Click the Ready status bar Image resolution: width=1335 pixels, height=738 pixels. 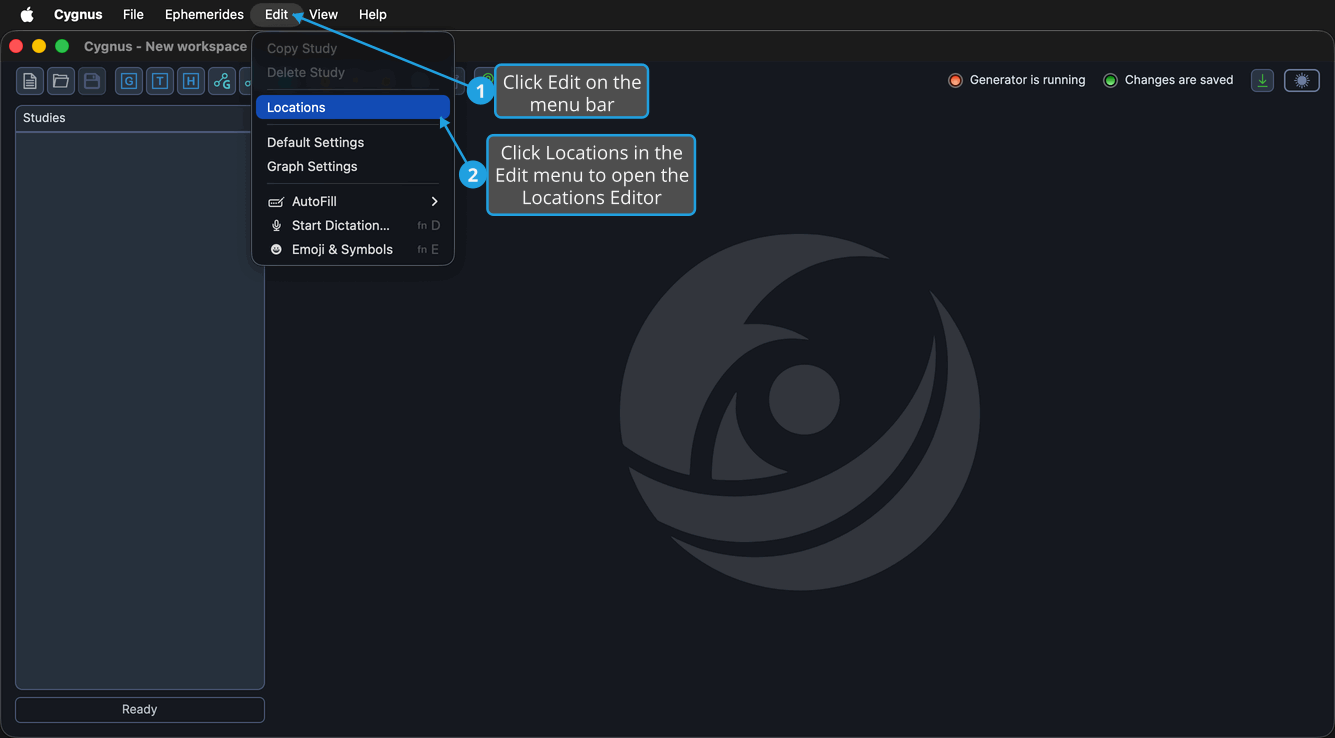click(140, 710)
